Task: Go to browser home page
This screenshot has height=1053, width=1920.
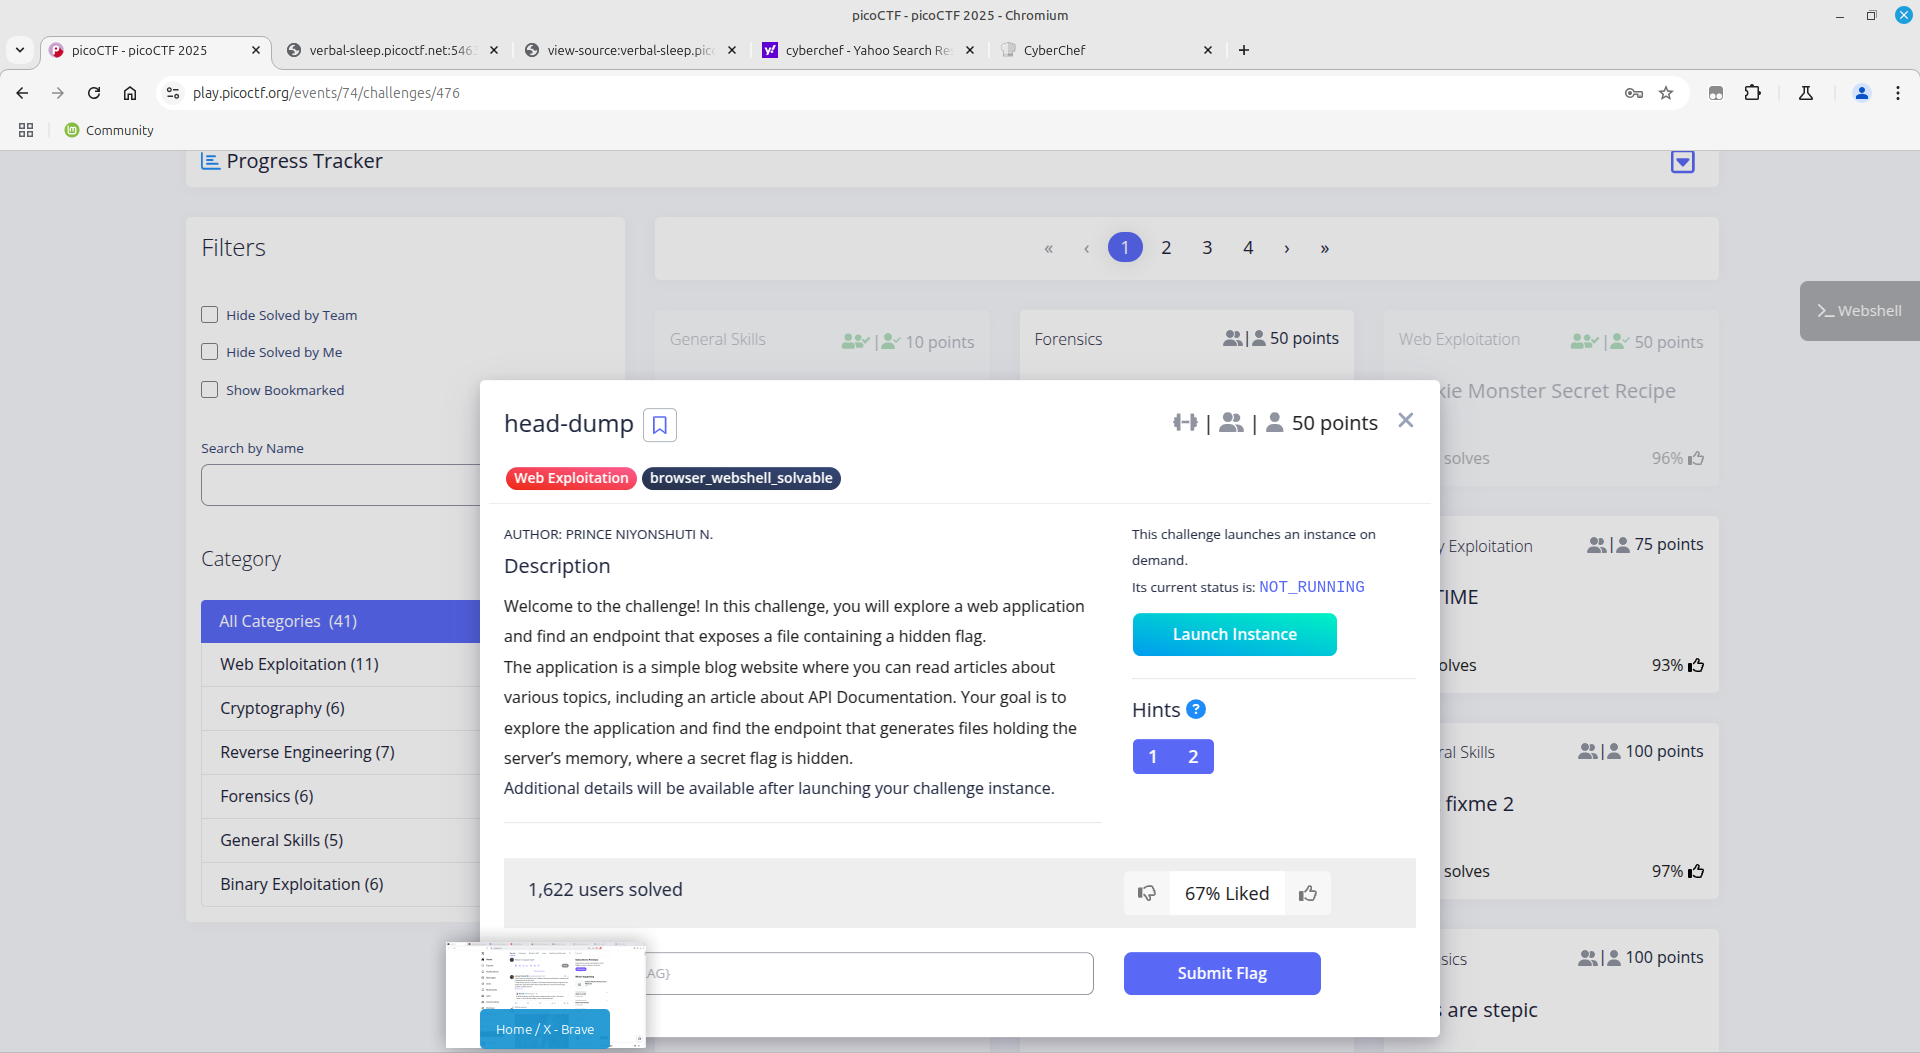Action: click(130, 93)
